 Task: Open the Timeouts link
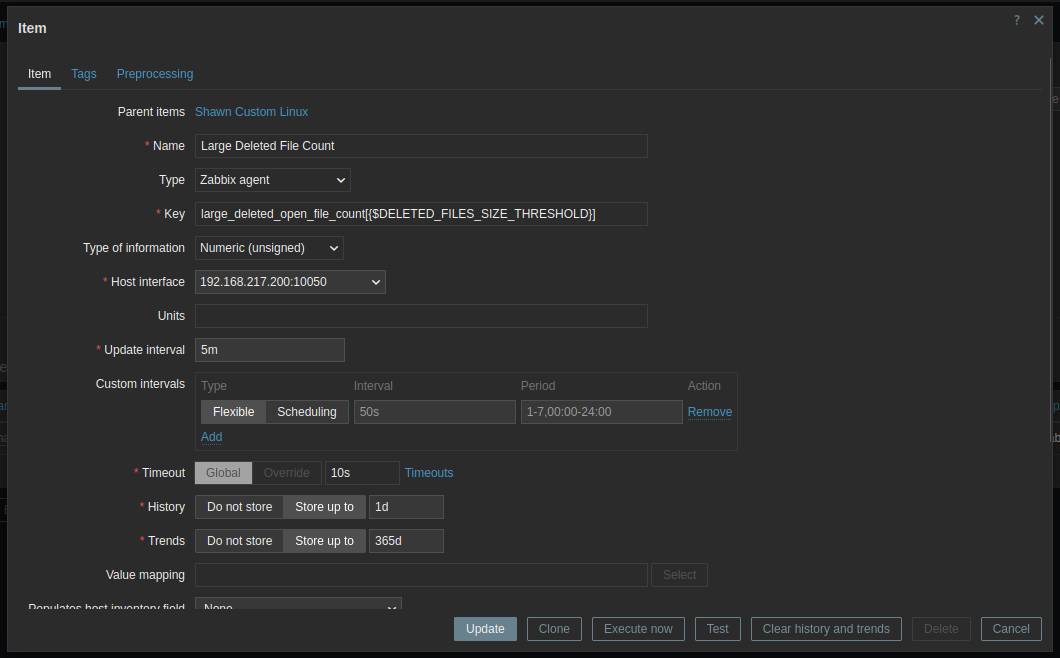[x=428, y=473]
